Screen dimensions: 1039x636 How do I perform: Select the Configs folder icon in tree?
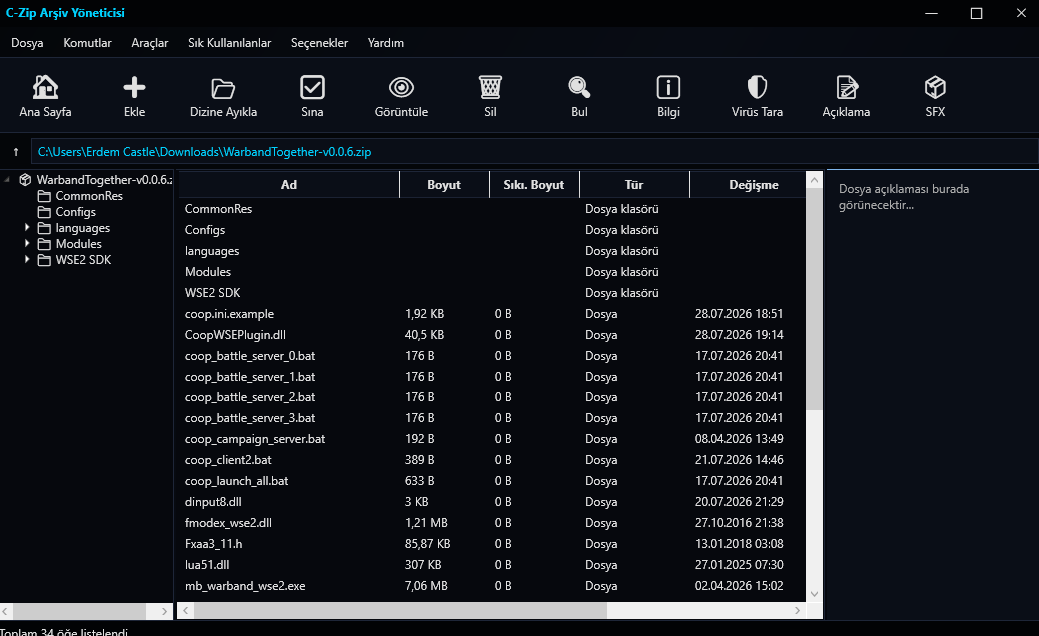pyautogui.click(x=44, y=212)
